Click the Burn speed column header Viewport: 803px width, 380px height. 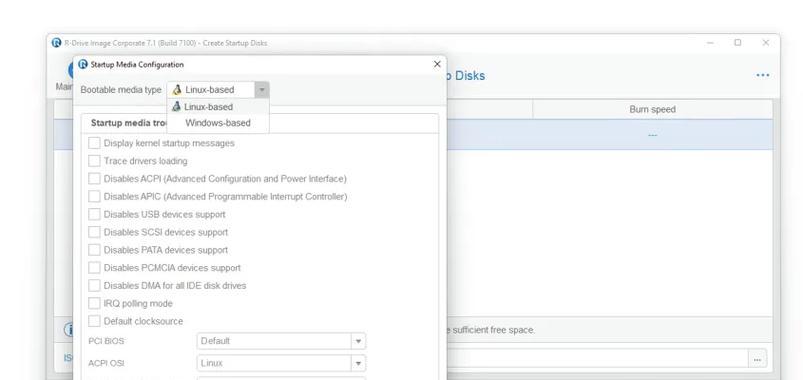point(652,110)
